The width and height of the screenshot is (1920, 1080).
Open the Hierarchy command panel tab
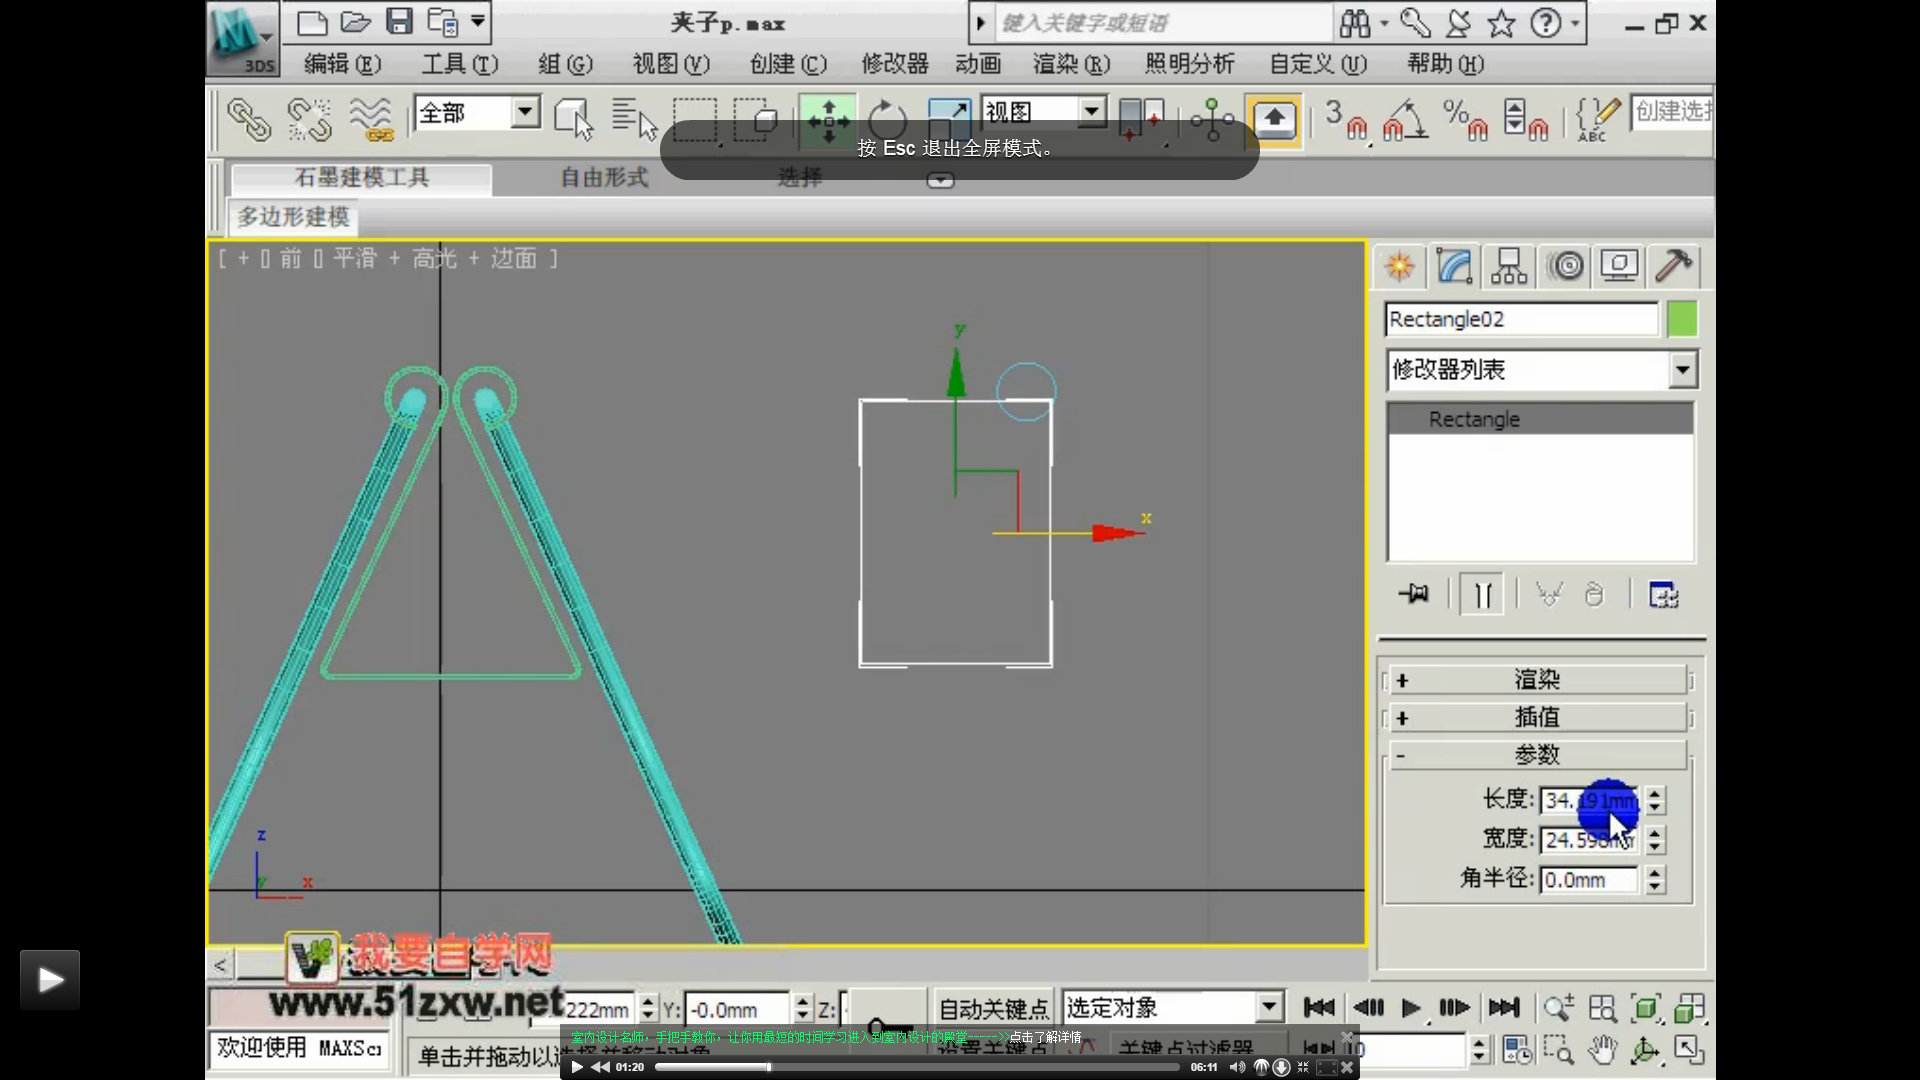click(x=1508, y=266)
